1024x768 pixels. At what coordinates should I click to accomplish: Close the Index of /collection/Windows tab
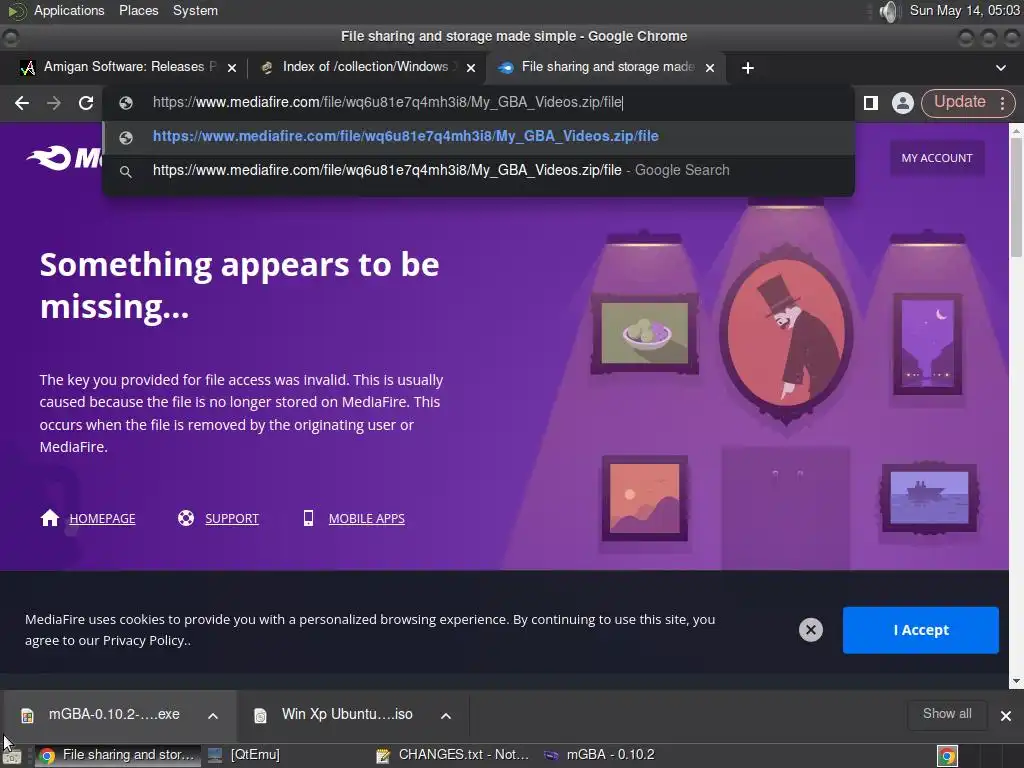(471, 68)
